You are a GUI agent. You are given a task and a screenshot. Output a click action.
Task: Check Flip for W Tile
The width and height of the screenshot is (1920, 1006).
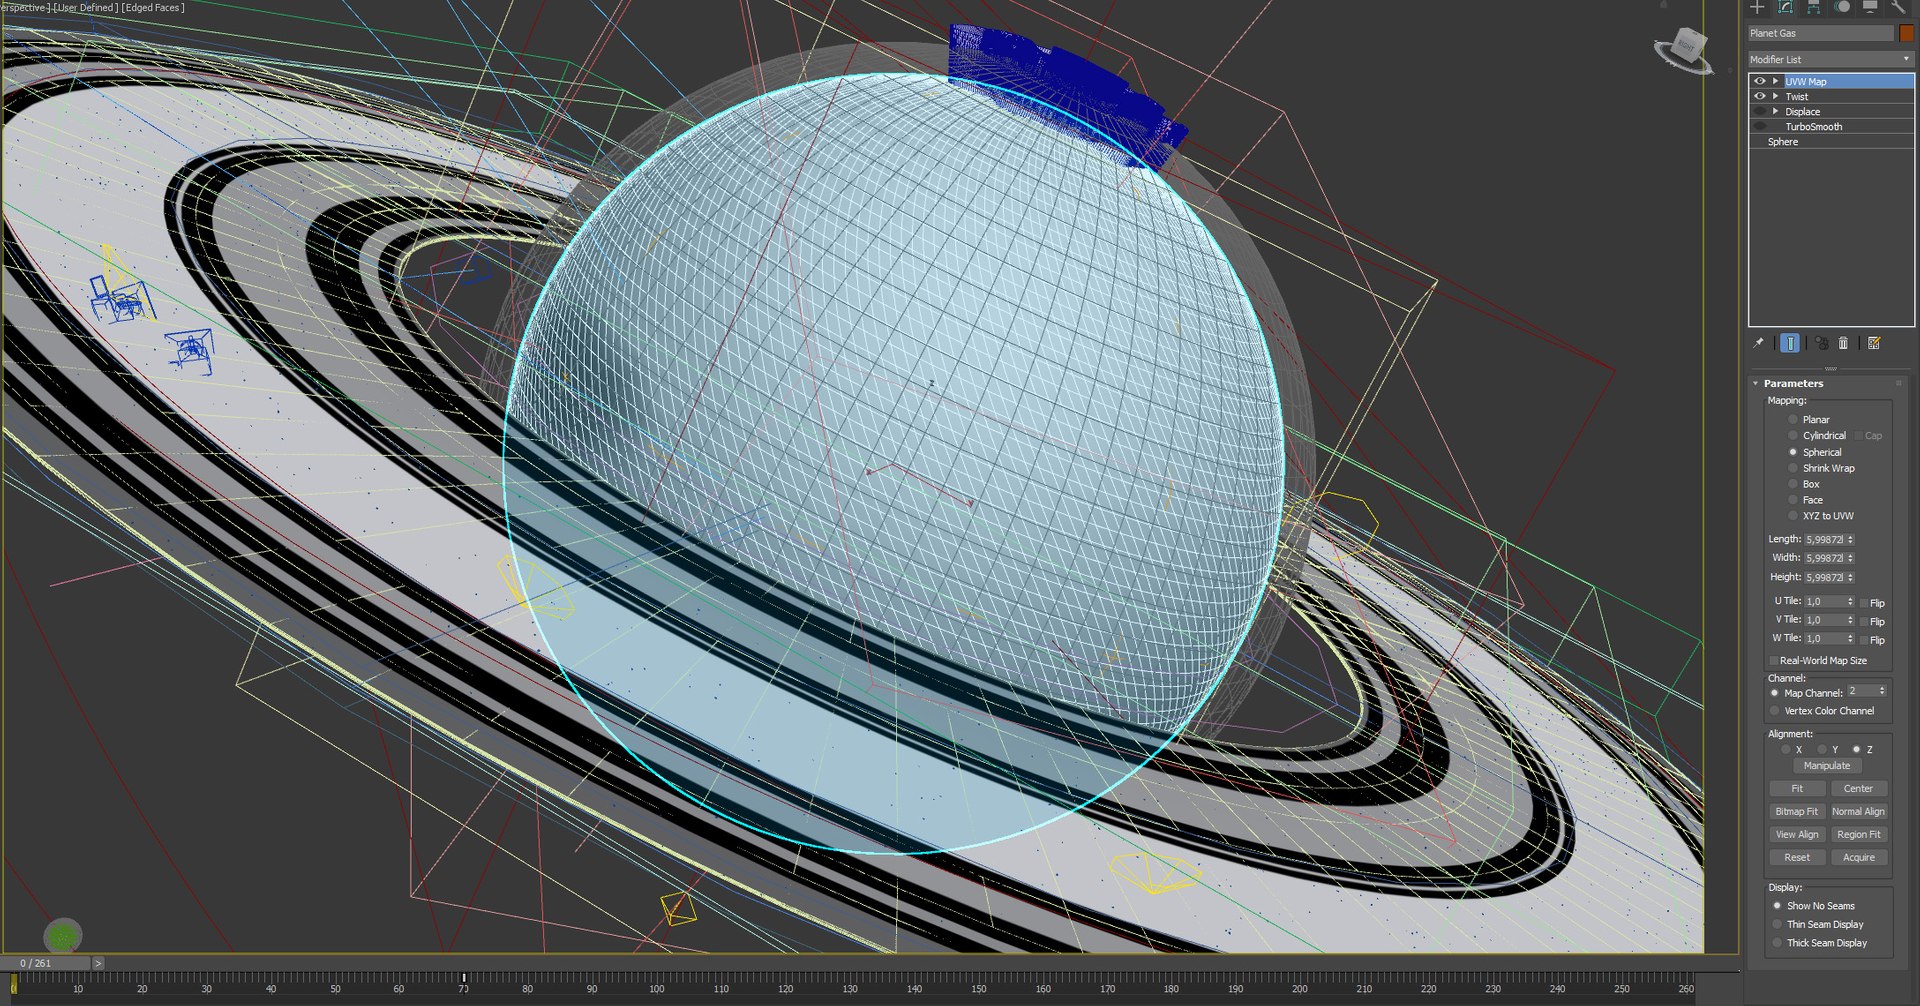point(1864,640)
